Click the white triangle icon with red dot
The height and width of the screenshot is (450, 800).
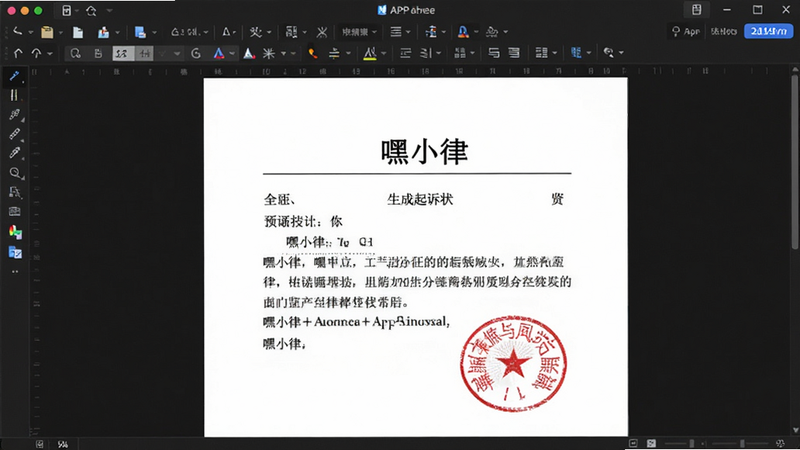tap(249, 53)
